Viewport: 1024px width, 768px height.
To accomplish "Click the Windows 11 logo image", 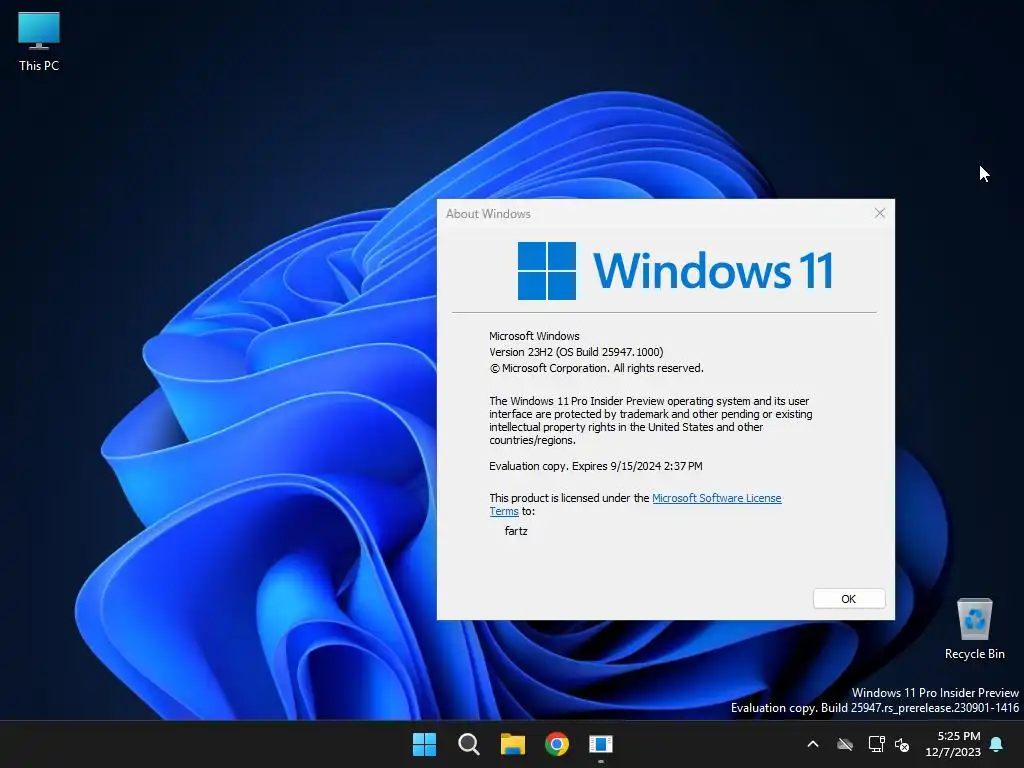I will click(675, 270).
